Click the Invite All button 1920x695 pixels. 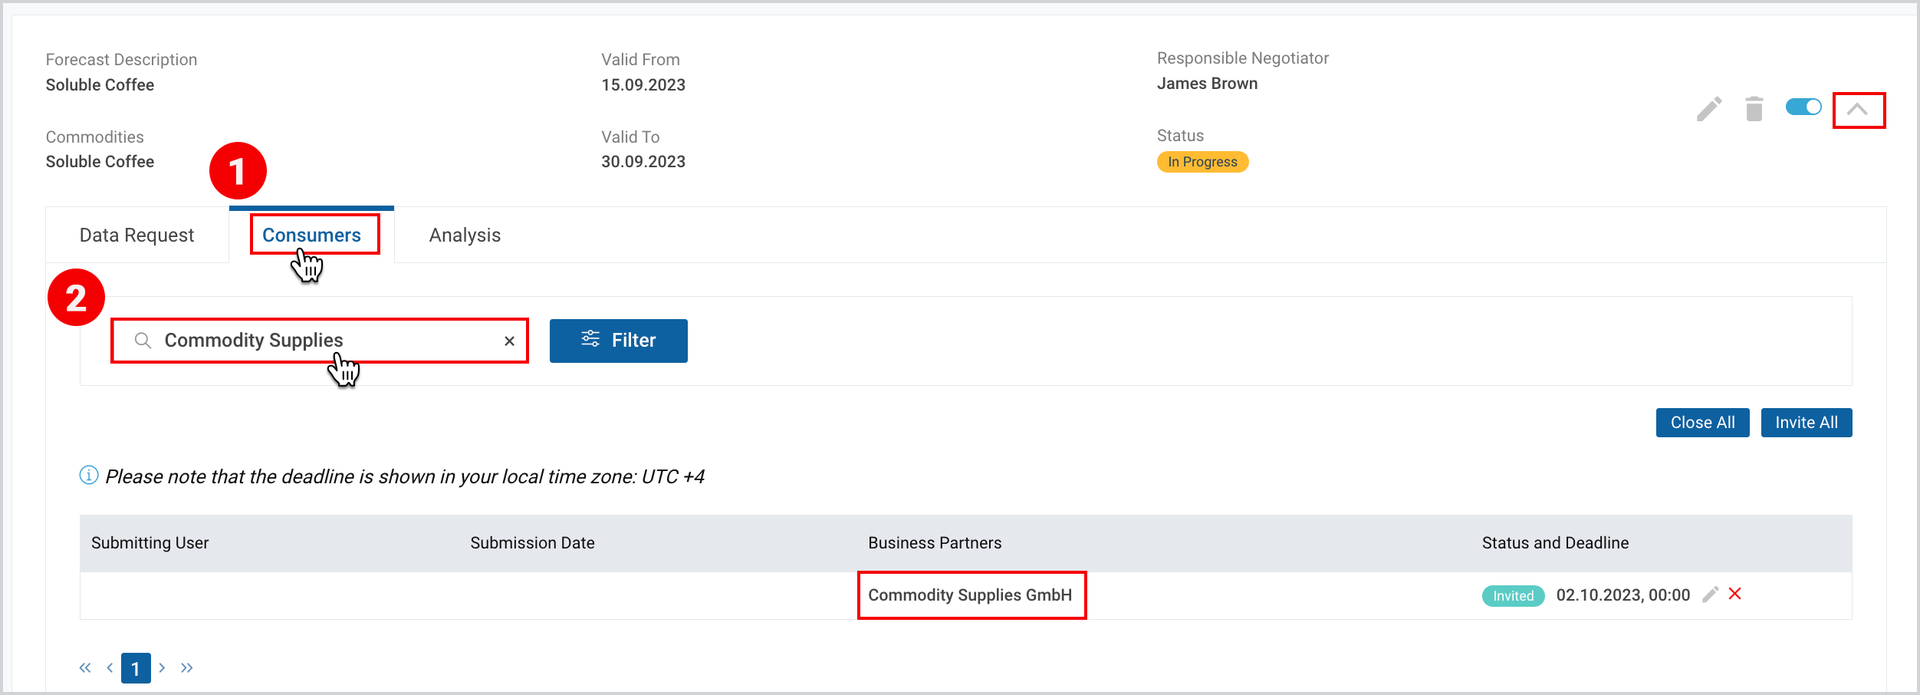coord(1806,423)
